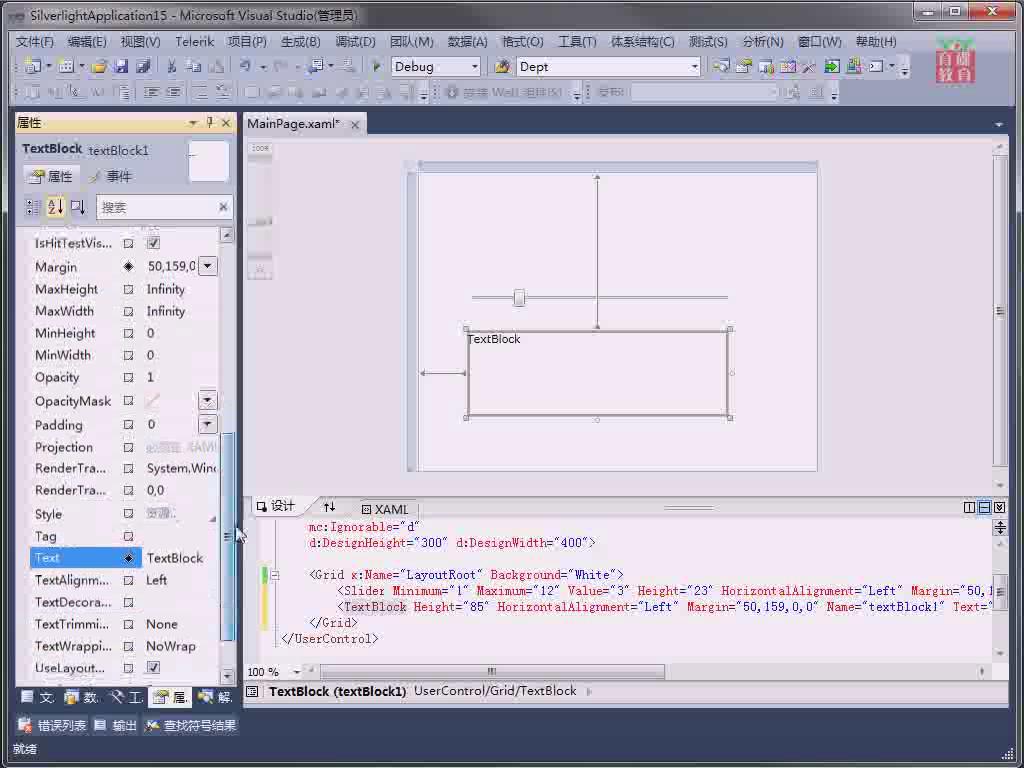
Task: Open Solution Explorer from the toolbar icon
Action: click(721, 66)
